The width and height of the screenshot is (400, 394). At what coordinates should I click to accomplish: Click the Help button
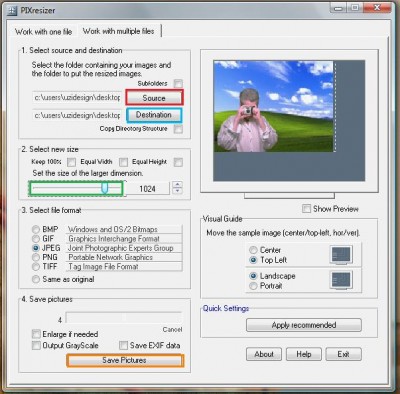click(x=304, y=354)
